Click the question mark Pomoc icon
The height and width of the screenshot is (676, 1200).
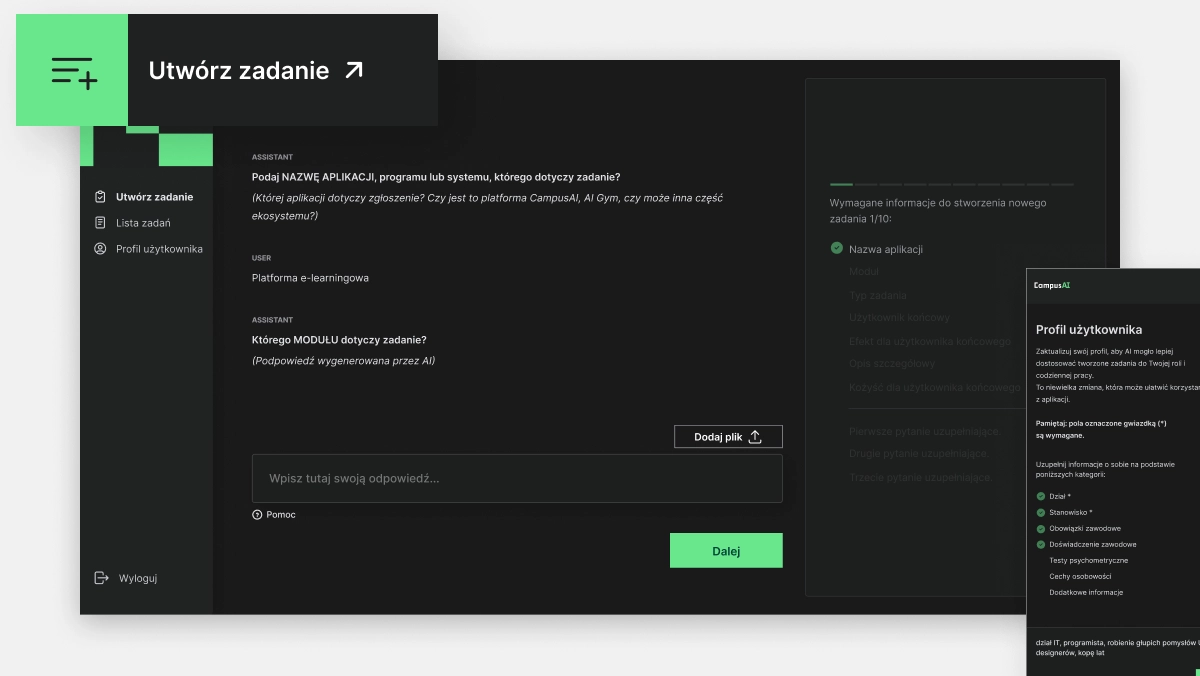click(257, 515)
